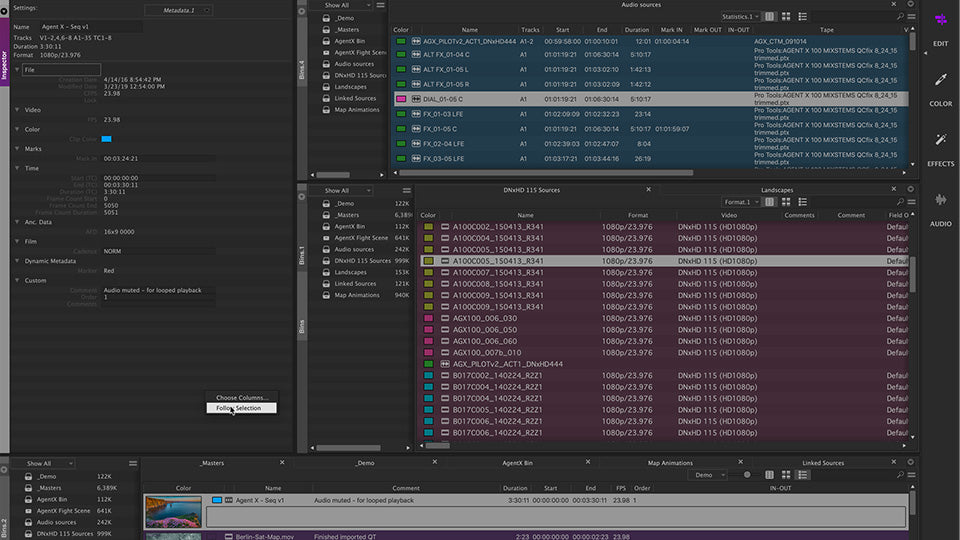The height and width of the screenshot is (540, 960).
Task: Switch Audio sources bin to script view
Action: (803, 17)
